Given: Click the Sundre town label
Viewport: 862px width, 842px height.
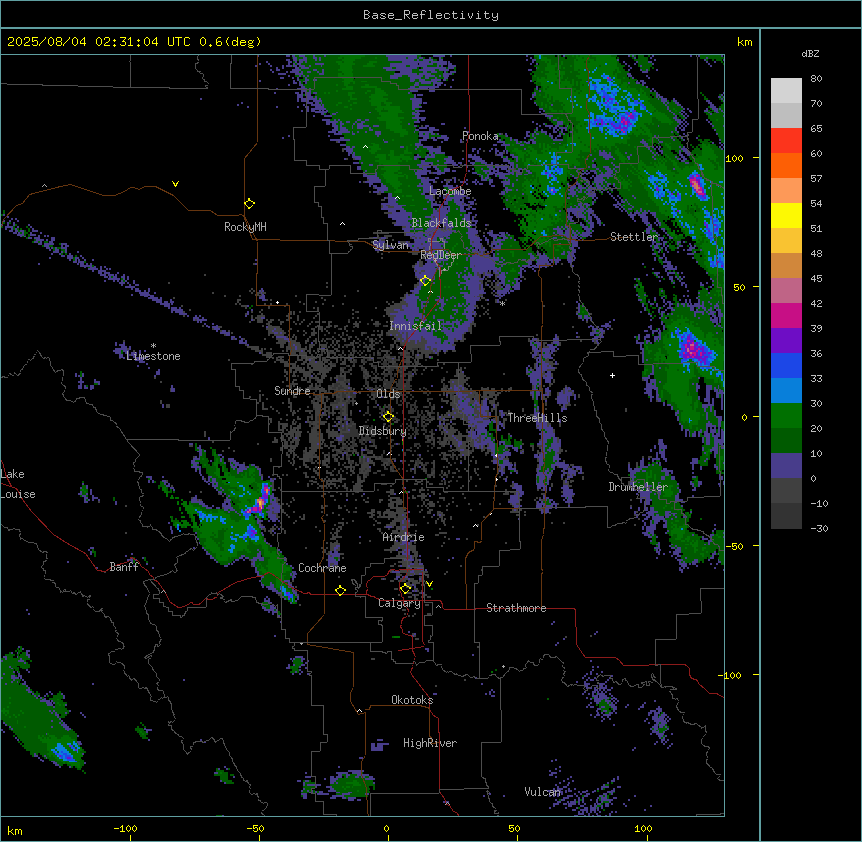Looking at the screenshot, I should [x=292, y=391].
